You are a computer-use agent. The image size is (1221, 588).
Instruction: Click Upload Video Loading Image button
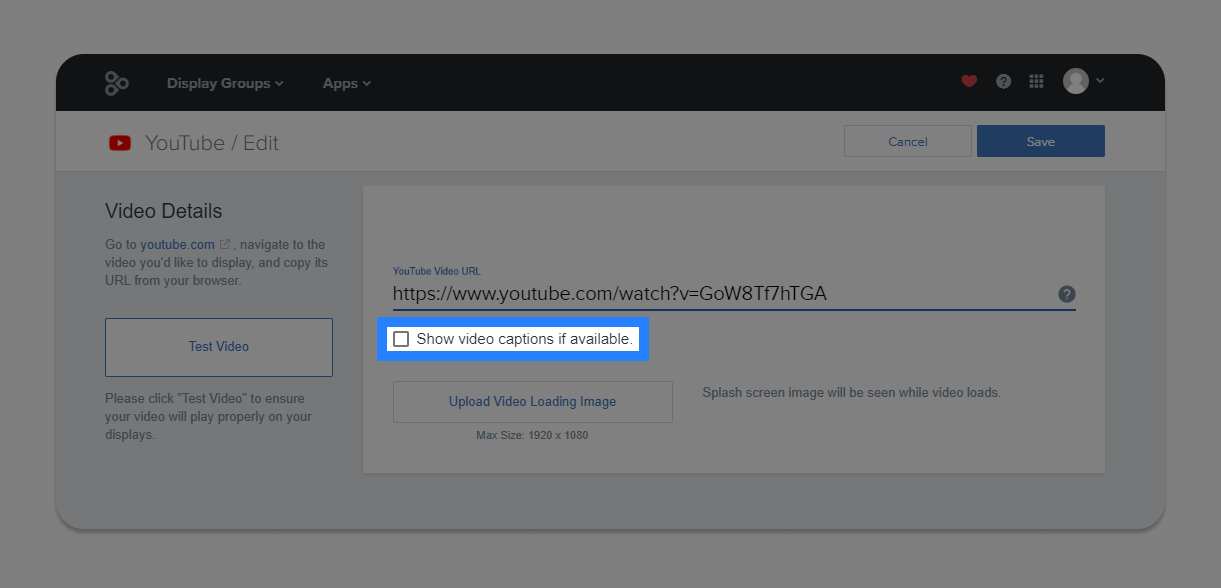click(x=533, y=402)
